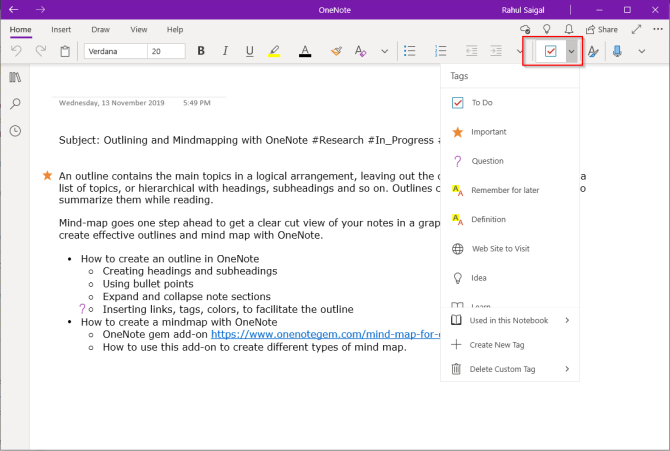Choose Create New Tag
The width and height of the screenshot is (670, 451).
point(510,345)
